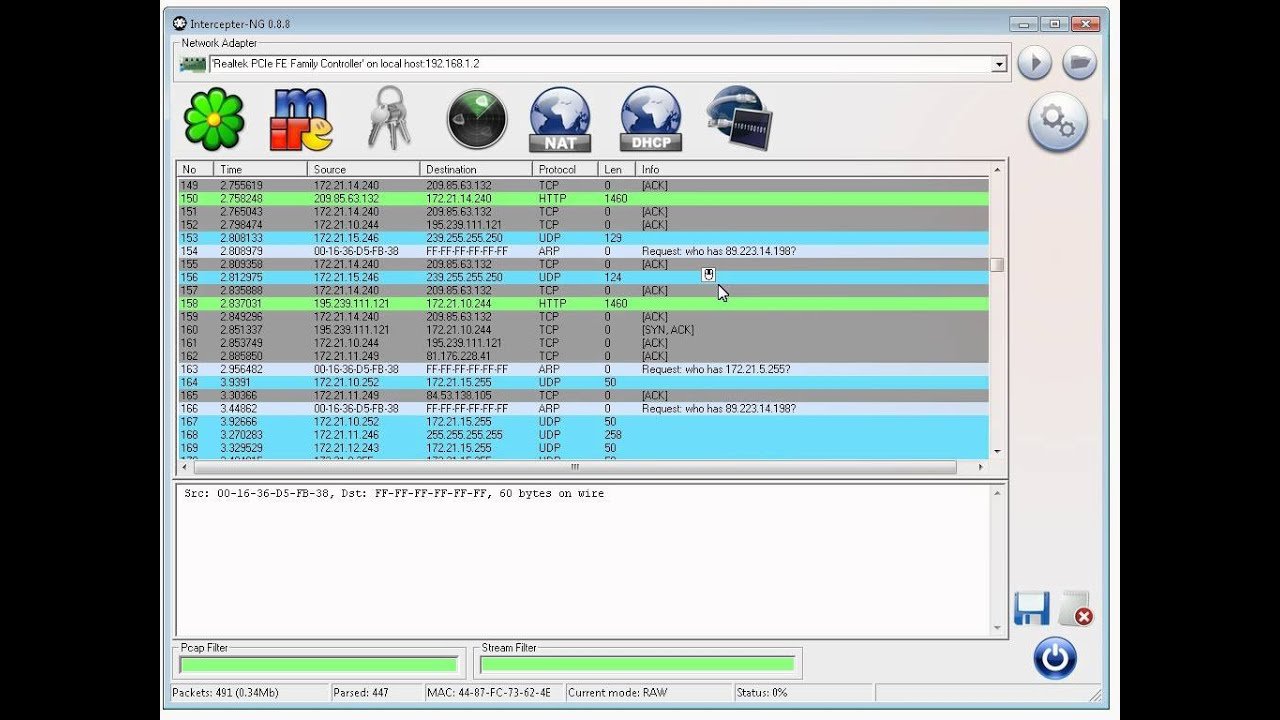Select packet row 166 ARP

coord(583,408)
